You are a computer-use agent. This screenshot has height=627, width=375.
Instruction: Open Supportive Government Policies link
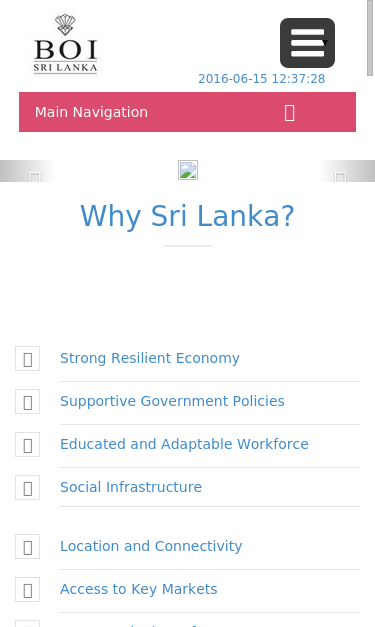[172, 401]
